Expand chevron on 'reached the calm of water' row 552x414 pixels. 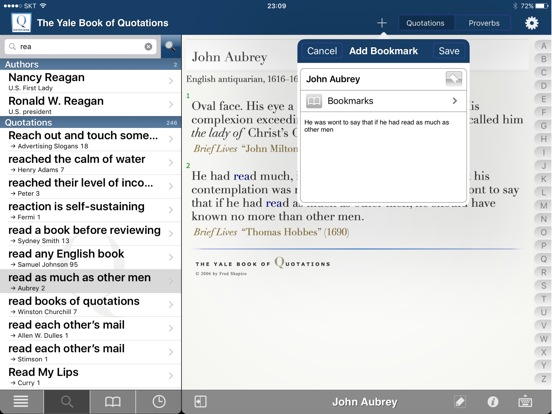point(171,163)
